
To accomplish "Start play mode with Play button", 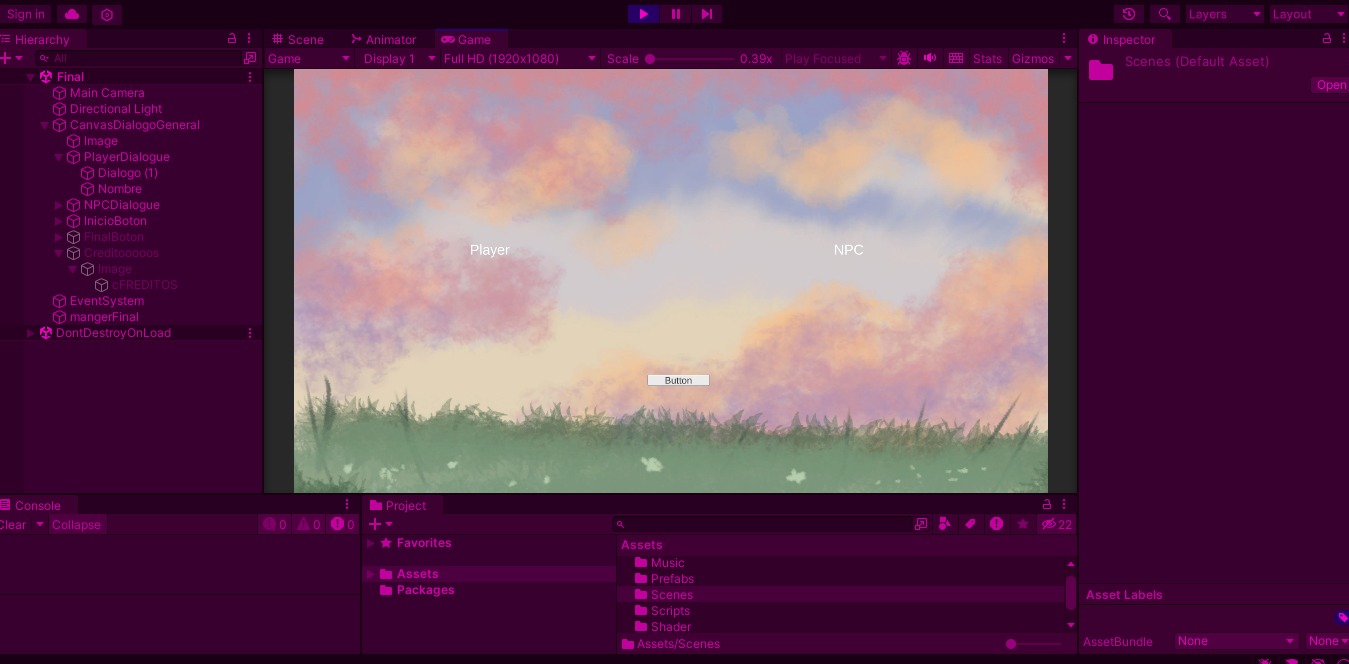I will click(644, 14).
